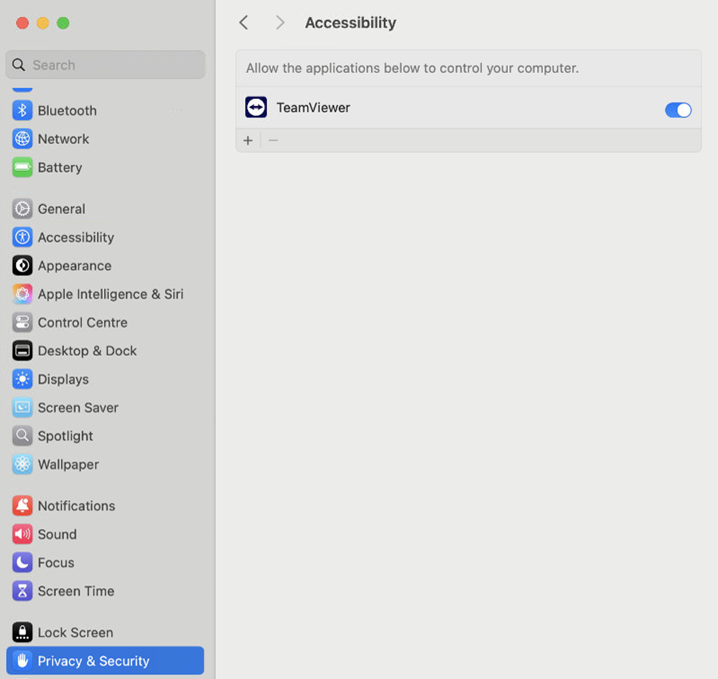
Task: Click the Desktop & Dock icon
Action: click(22, 351)
